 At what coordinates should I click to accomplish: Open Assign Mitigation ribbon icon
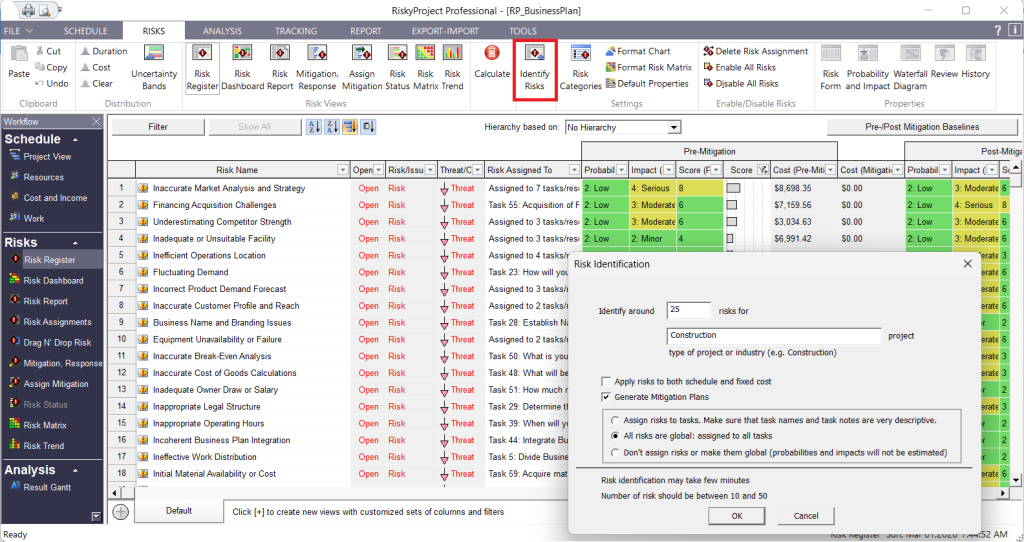tap(361, 67)
